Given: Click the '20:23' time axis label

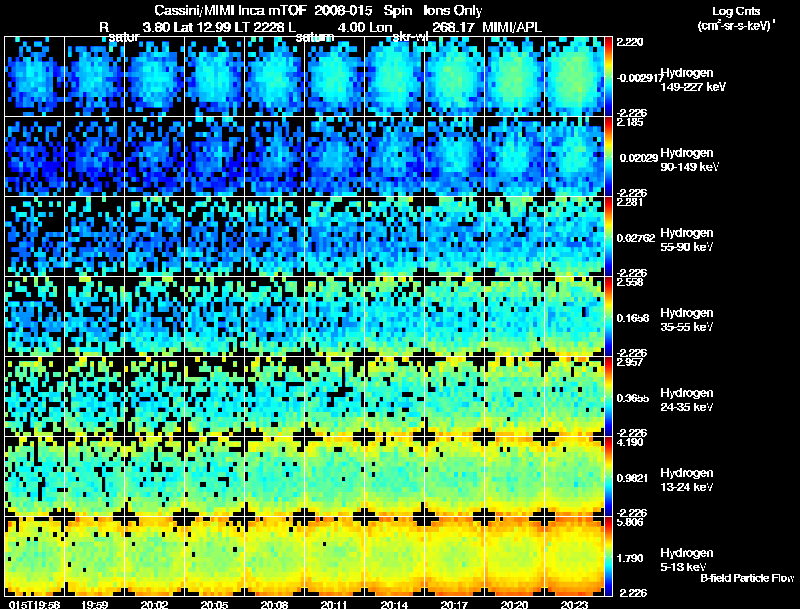Looking at the screenshot, I should coord(574,604).
